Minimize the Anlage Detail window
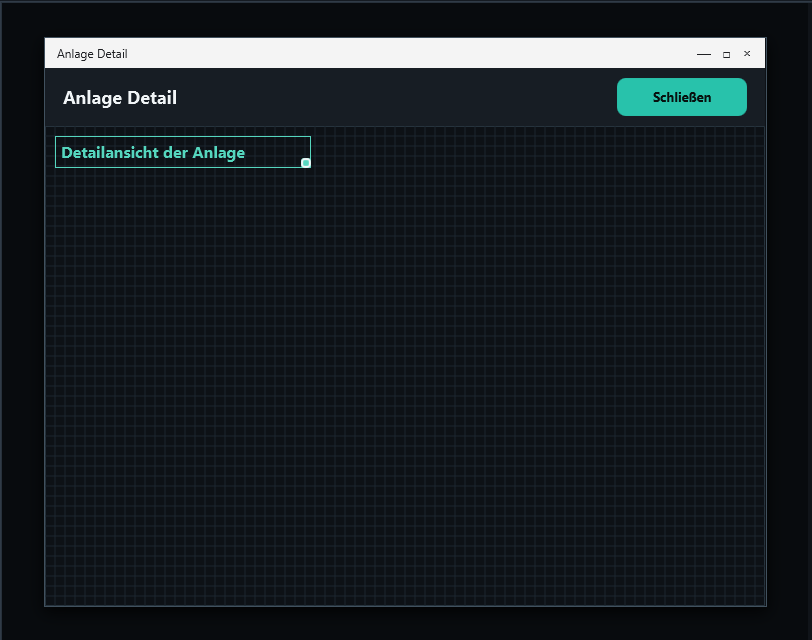This screenshot has width=812, height=640. [703, 54]
